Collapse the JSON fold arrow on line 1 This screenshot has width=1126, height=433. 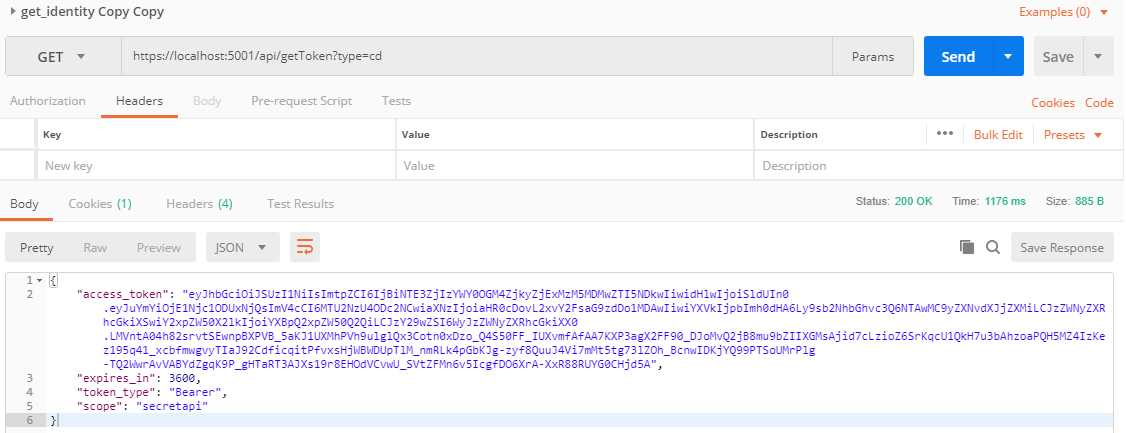pyautogui.click(x=40, y=279)
